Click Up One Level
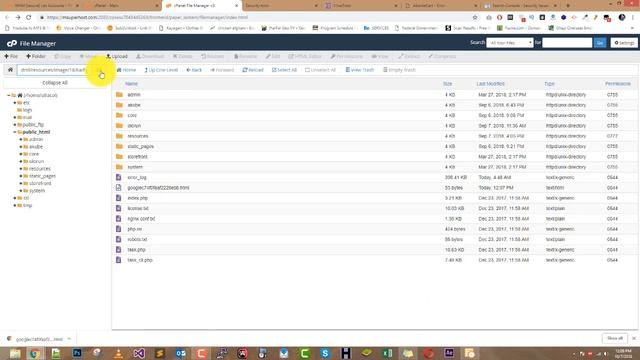The image size is (640, 360). 161,70
